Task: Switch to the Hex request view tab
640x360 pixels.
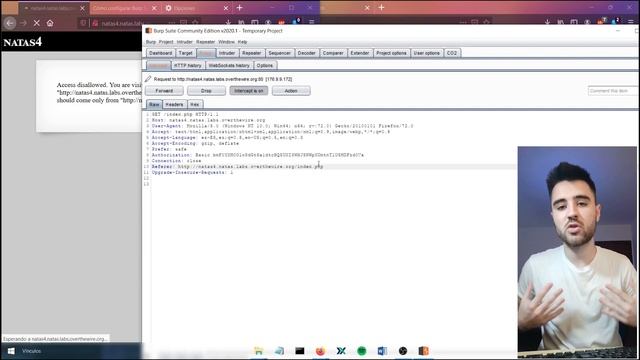Action: [x=195, y=104]
